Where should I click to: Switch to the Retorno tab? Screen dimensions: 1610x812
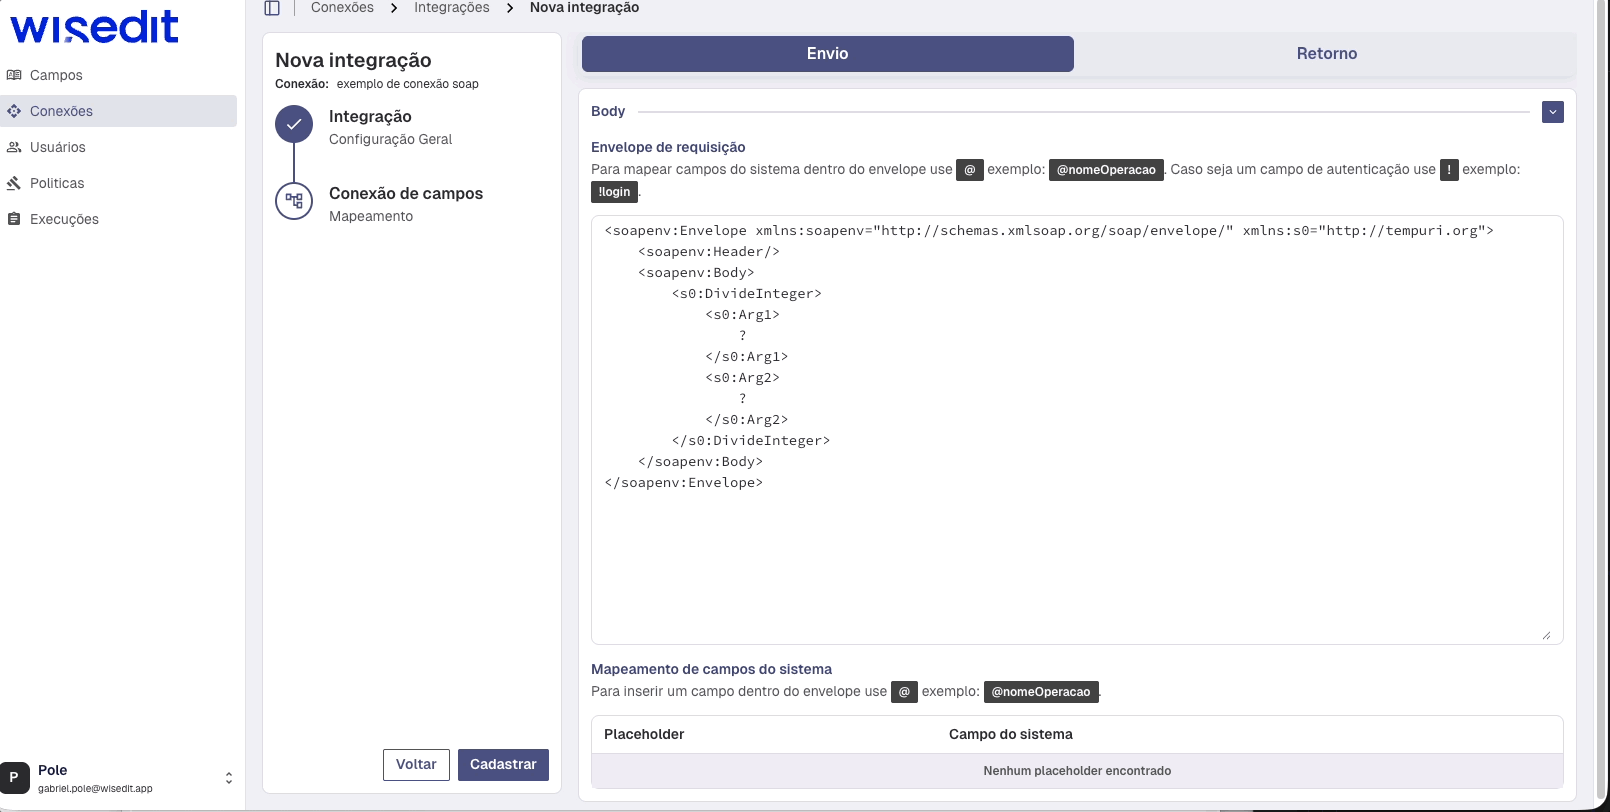click(x=1326, y=54)
